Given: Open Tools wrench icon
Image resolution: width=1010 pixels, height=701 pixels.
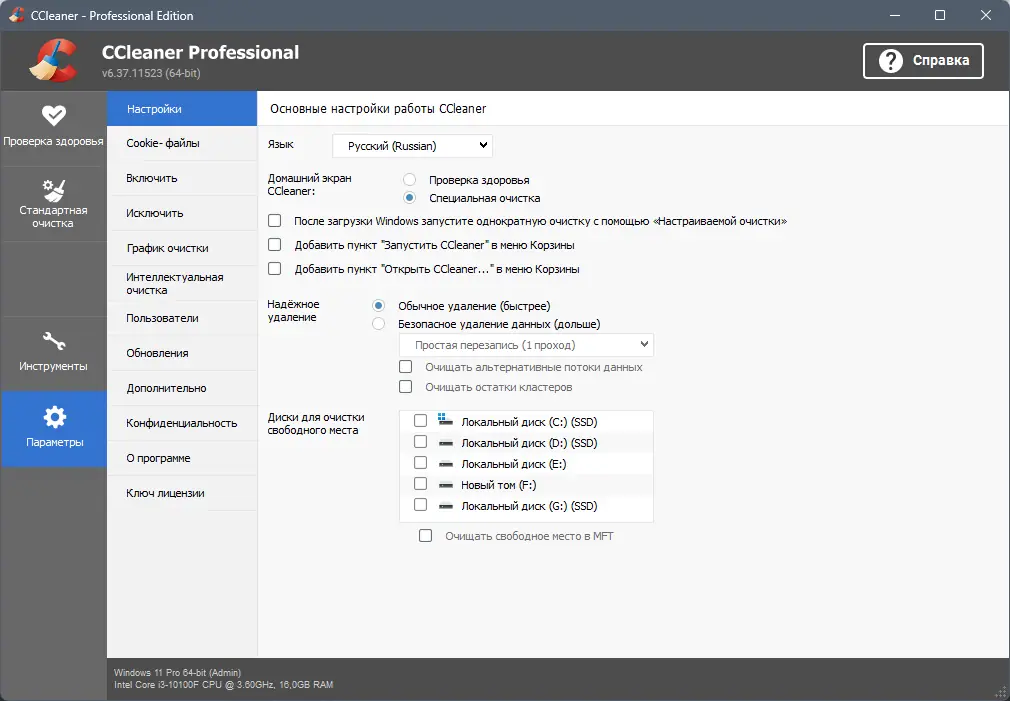Looking at the screenshot, I should point(53,342).
